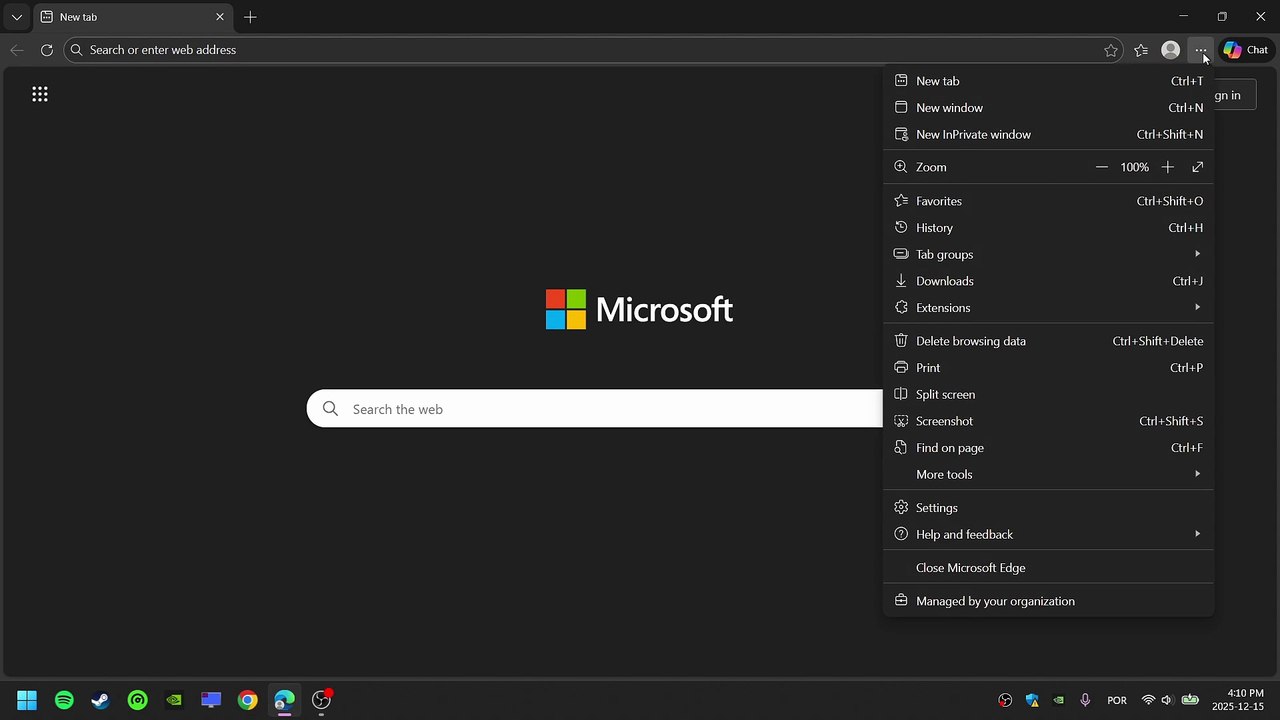
Task: Open the clock and date panel
Action: pos(1238,700)
